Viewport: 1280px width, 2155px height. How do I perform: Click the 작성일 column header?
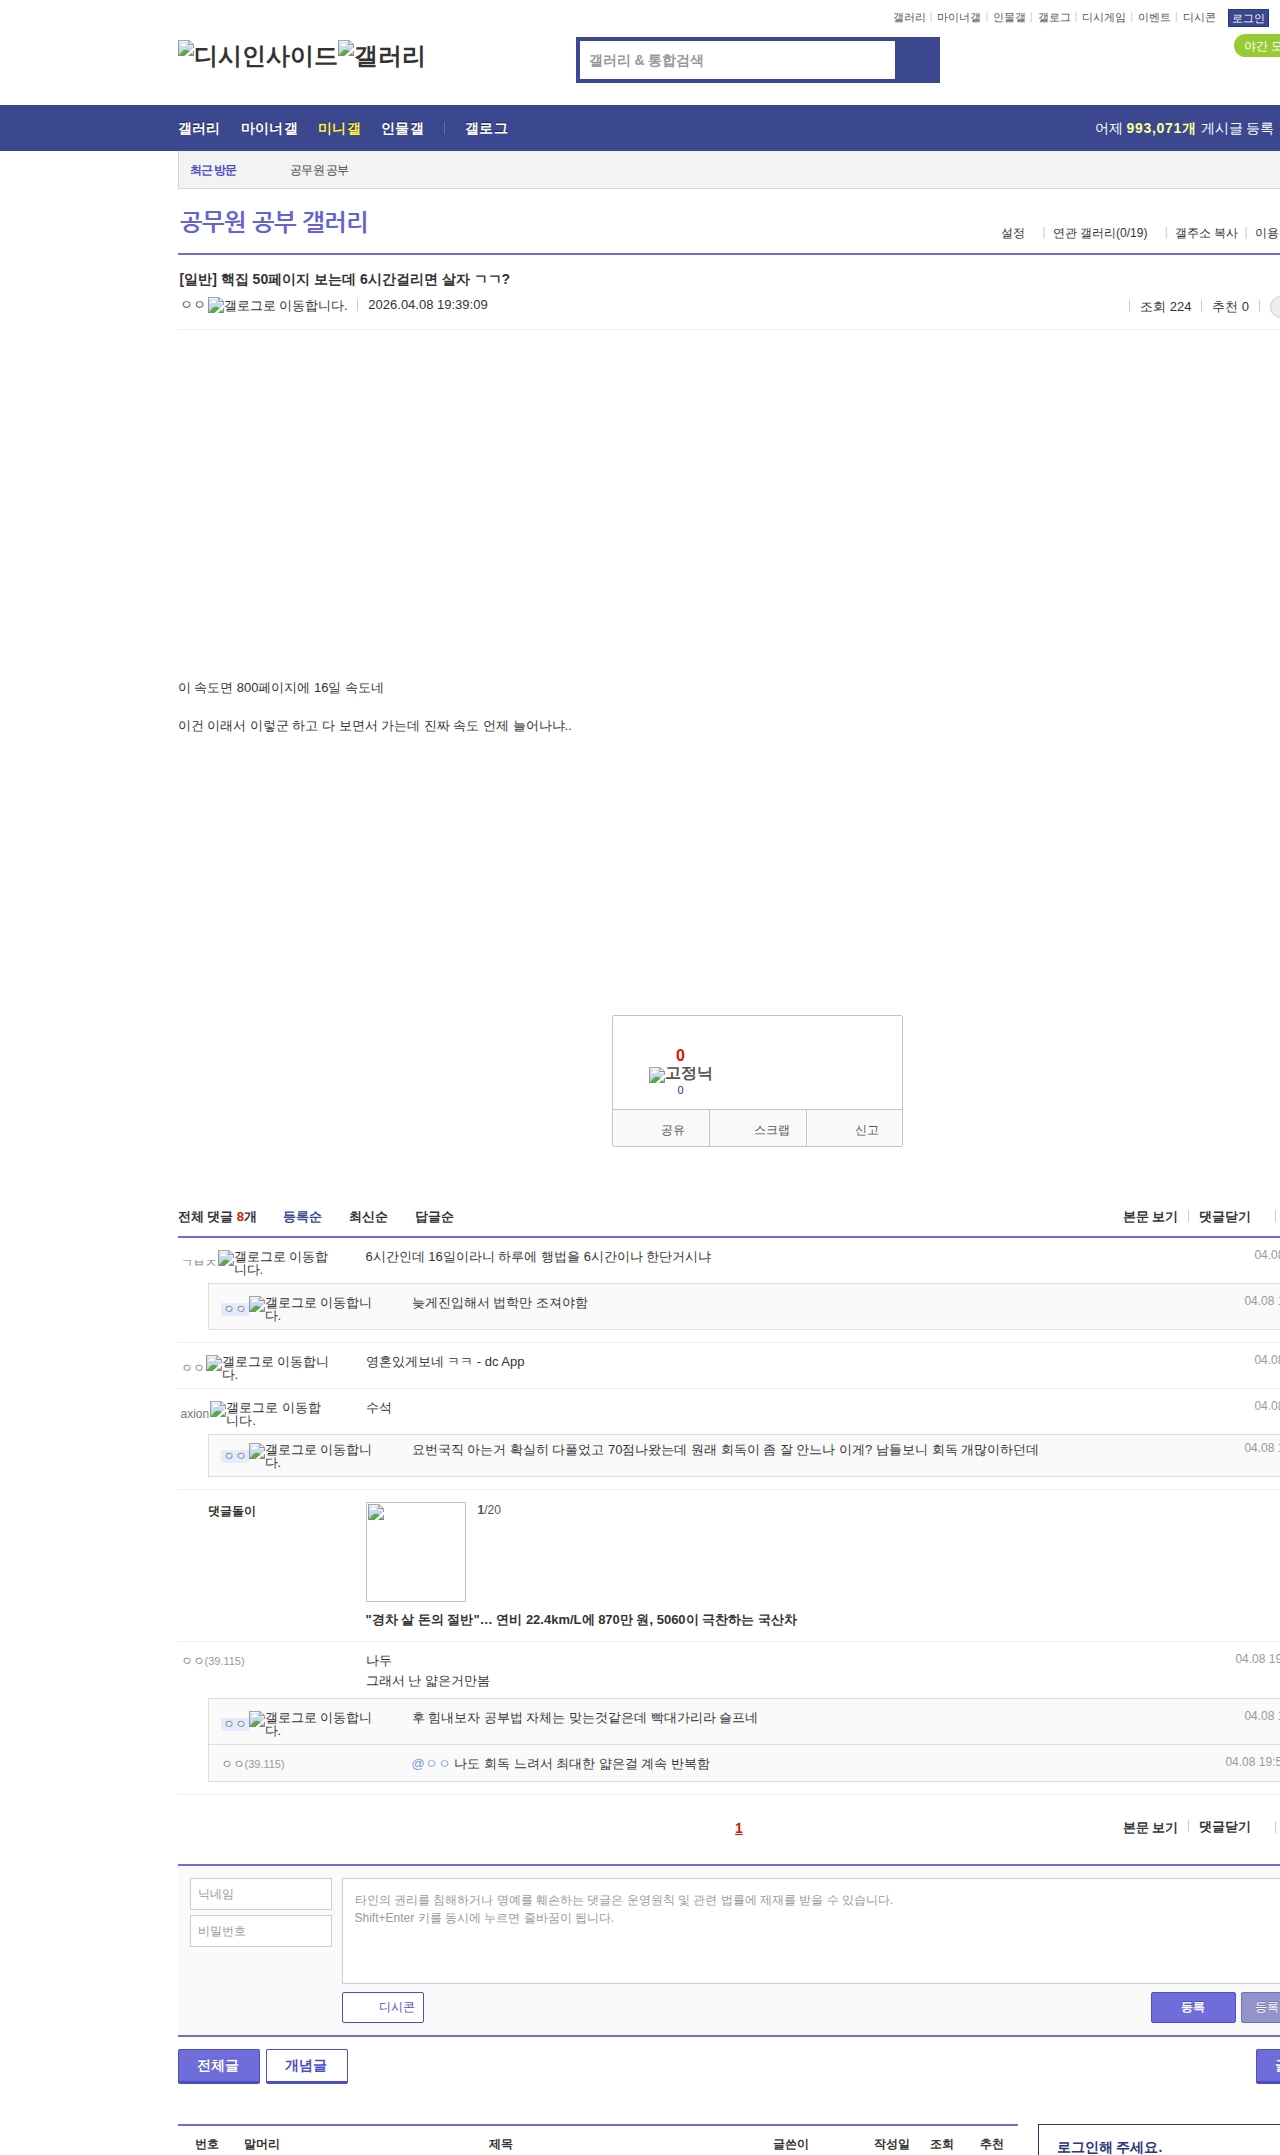click(x=892, y=2144)
